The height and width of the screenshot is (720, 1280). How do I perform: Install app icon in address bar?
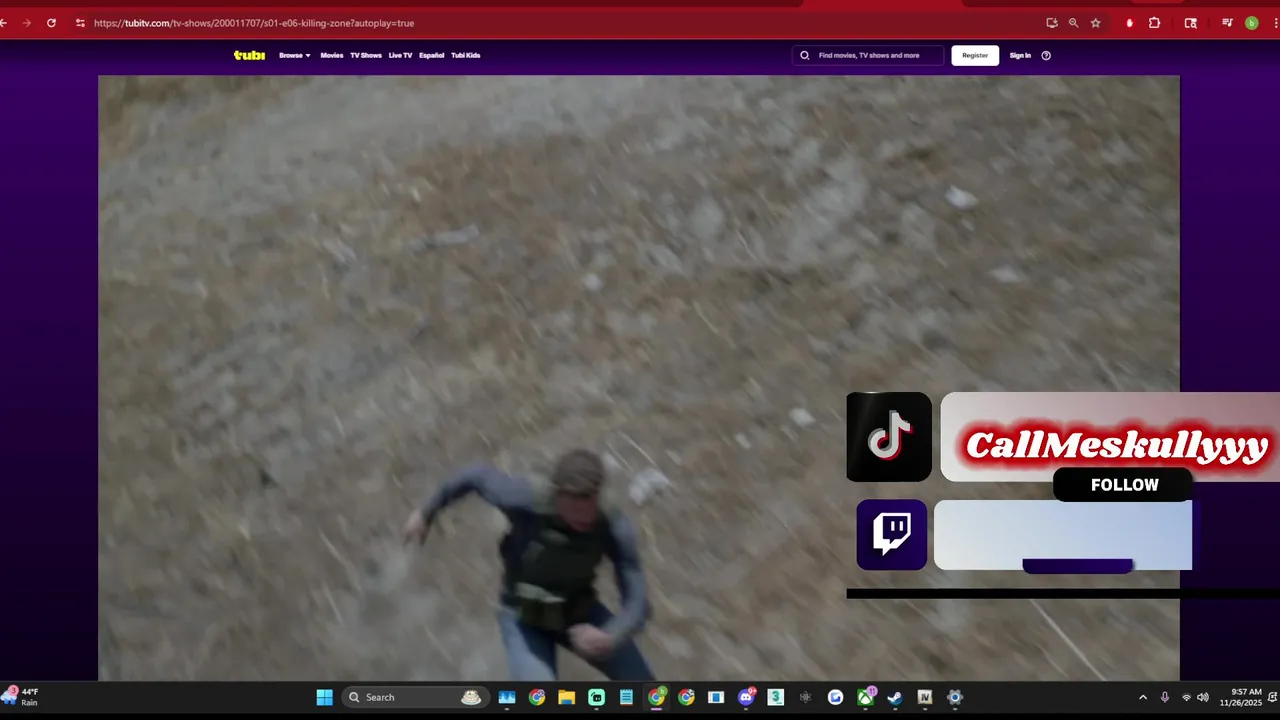click(x=1052, y=22)
